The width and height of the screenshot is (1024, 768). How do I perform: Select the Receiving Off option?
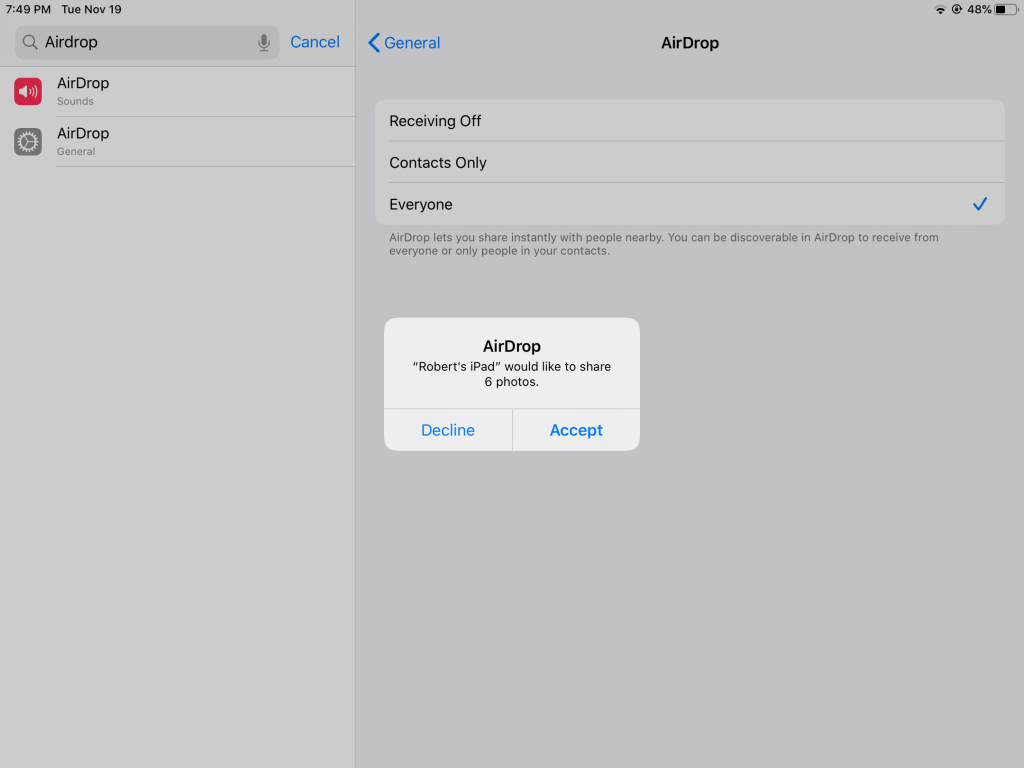tap(435, 121)
